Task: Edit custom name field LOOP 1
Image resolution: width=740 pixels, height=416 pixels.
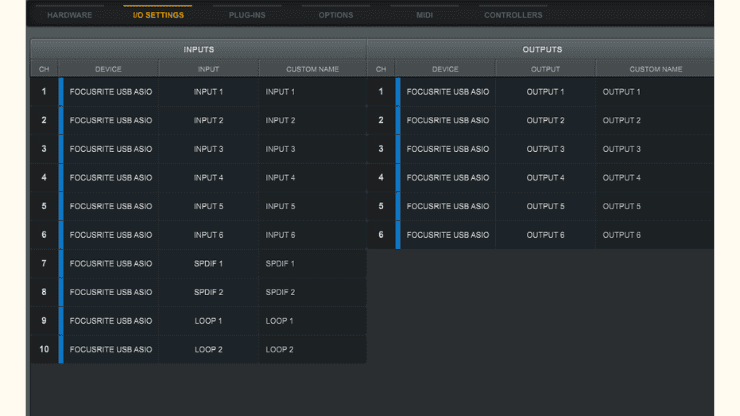Action: [x=313, y=321]
